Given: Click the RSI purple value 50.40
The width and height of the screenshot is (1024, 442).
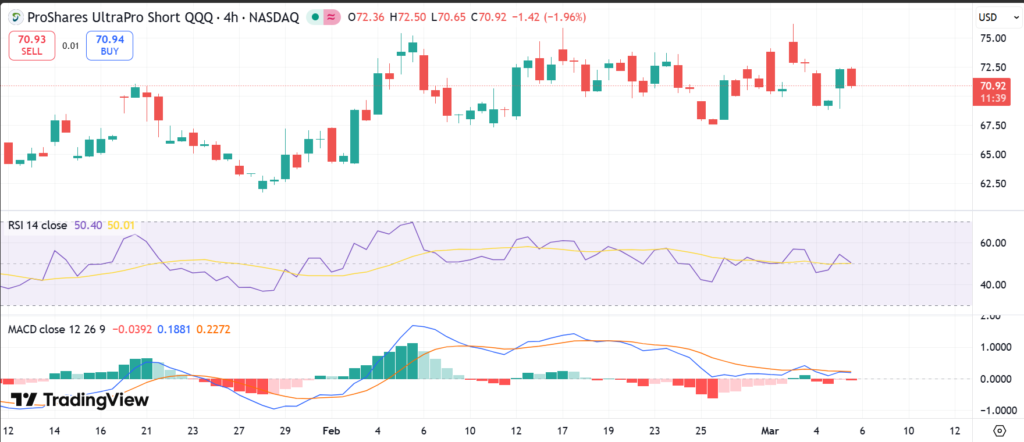Looking at the screenshot, I should click(x=87, y=226).
